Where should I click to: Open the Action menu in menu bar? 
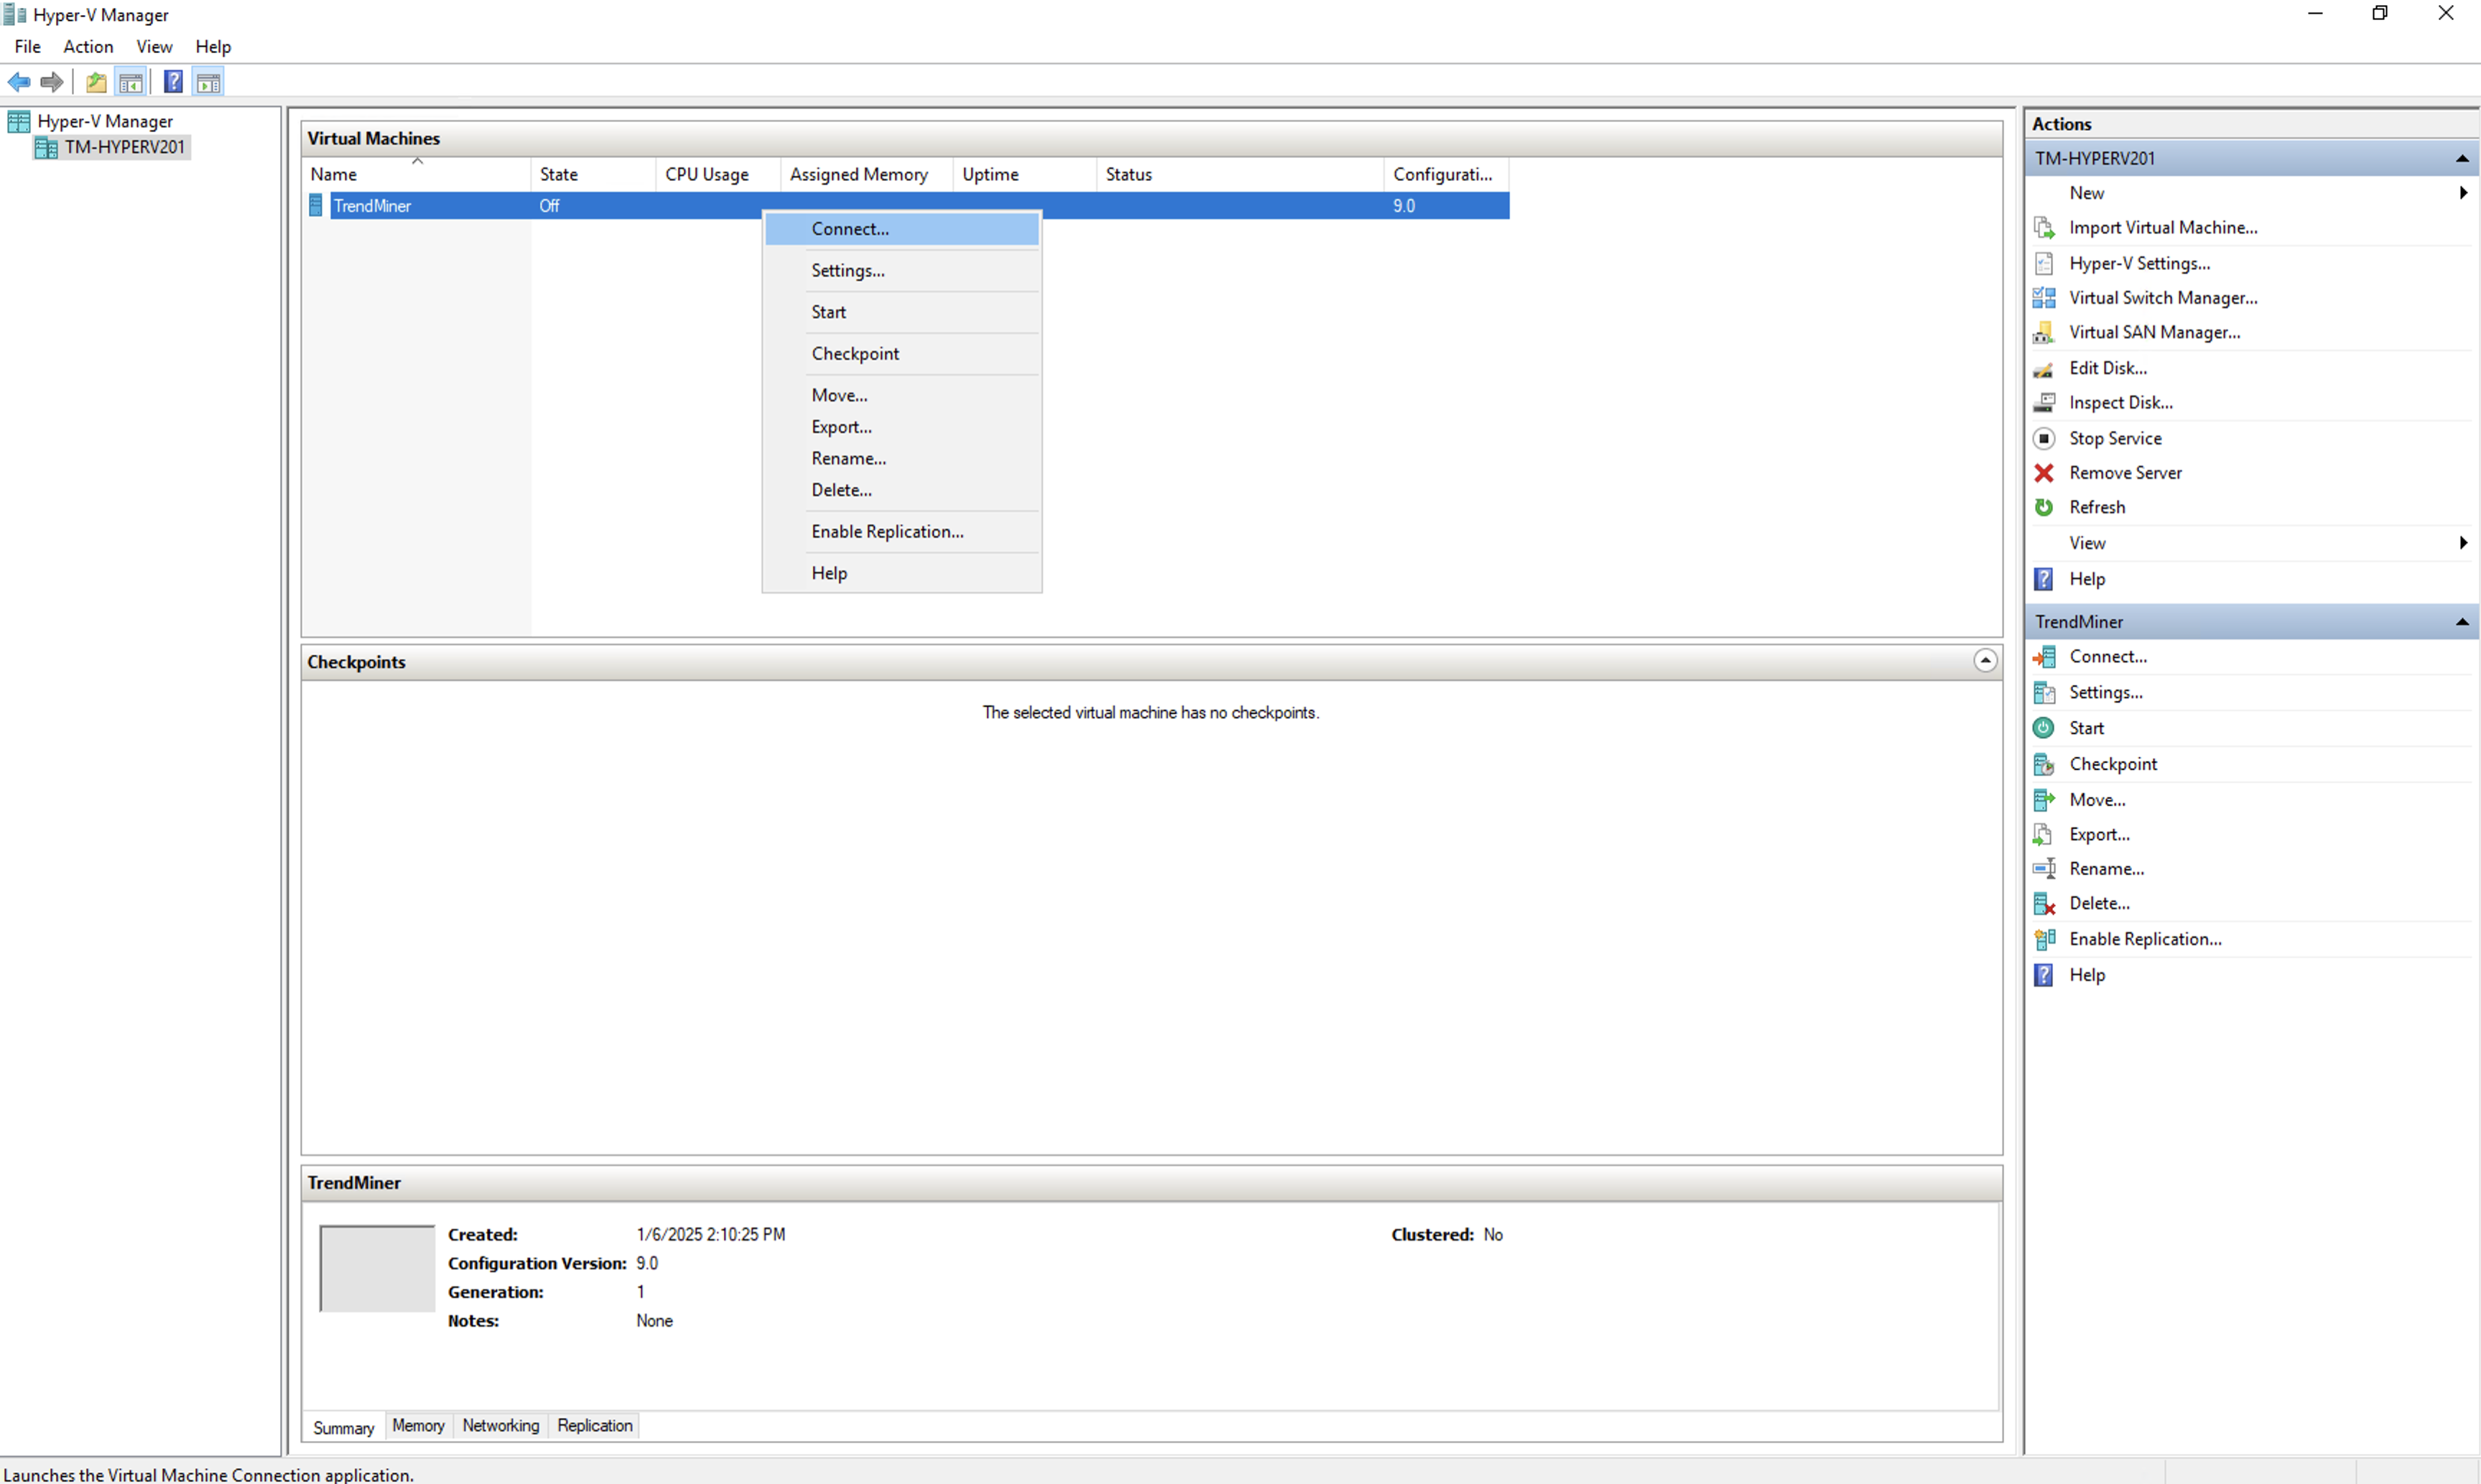88,47
